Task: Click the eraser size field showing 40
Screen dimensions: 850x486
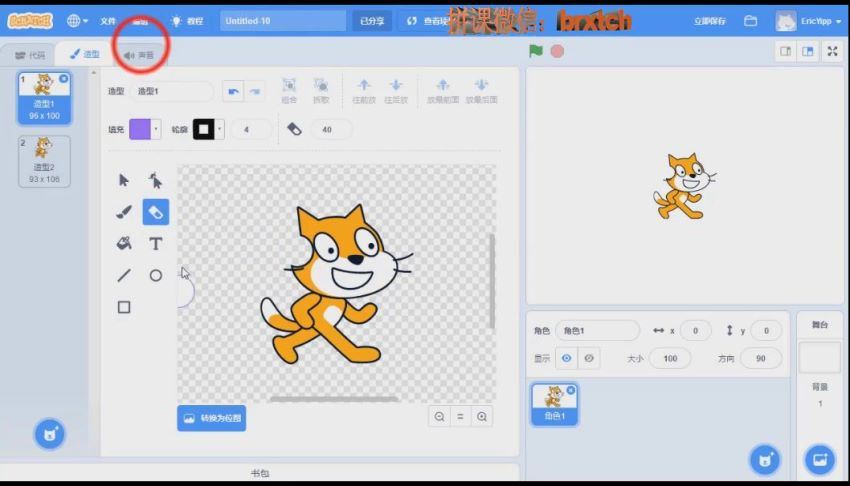Action: point(331,129)
